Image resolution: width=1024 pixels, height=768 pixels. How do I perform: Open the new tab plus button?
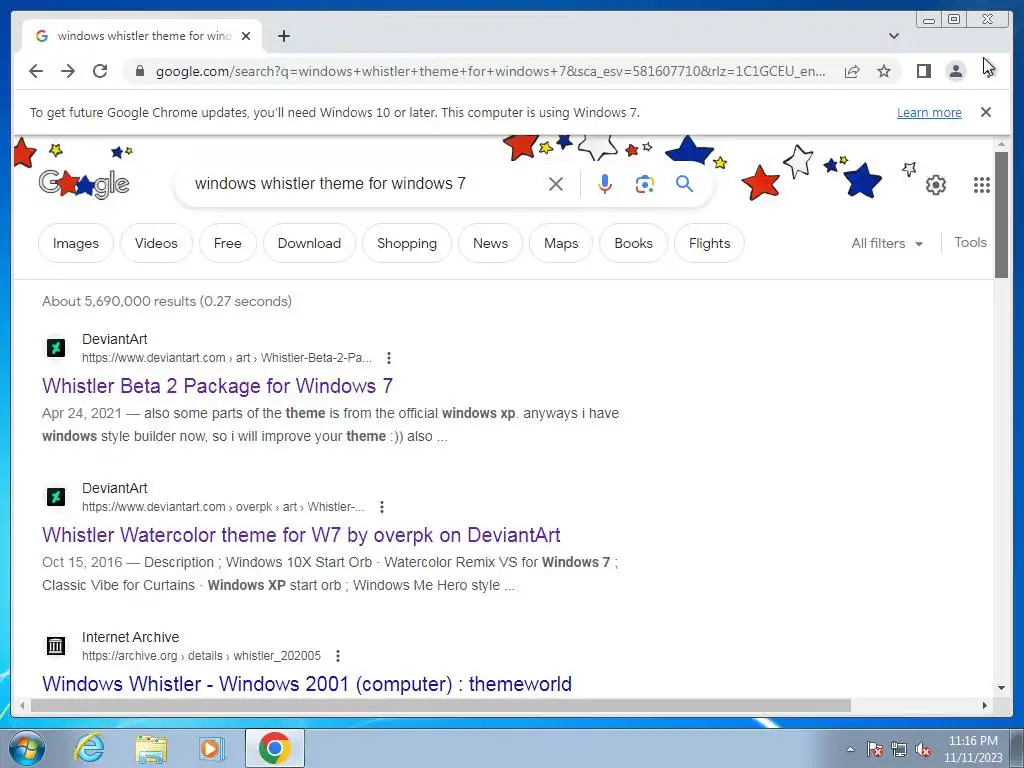283,36
